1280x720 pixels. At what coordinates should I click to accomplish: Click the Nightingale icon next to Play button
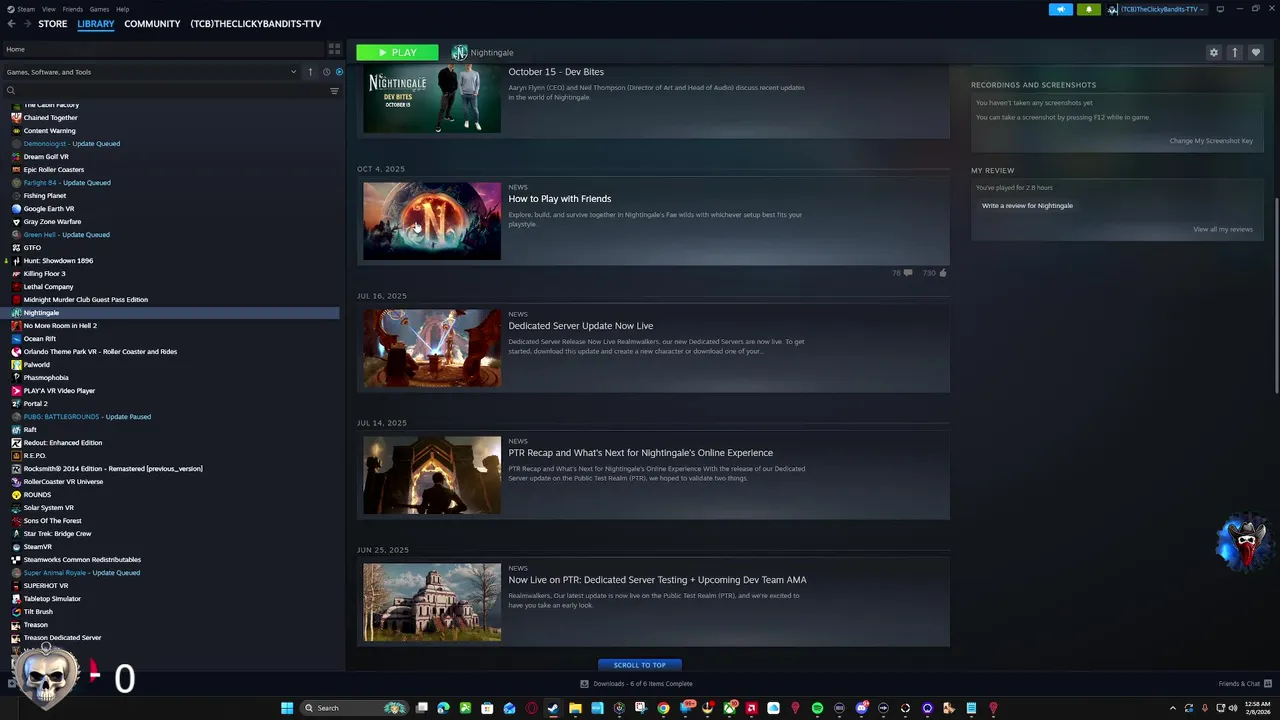(459, 52)
